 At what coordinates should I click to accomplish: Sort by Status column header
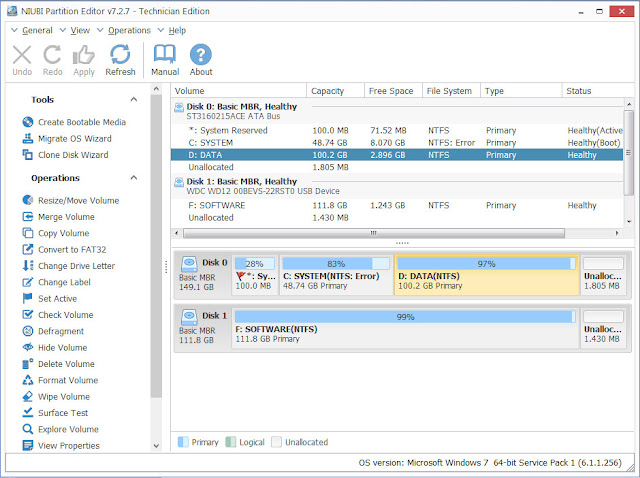(598, 91)
